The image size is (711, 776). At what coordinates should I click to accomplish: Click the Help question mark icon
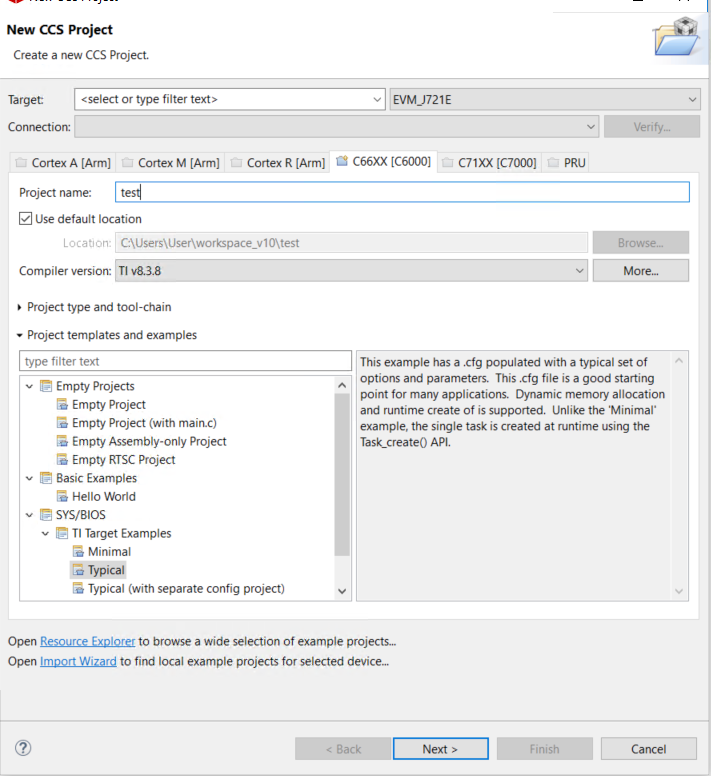(x=24, y=748)
